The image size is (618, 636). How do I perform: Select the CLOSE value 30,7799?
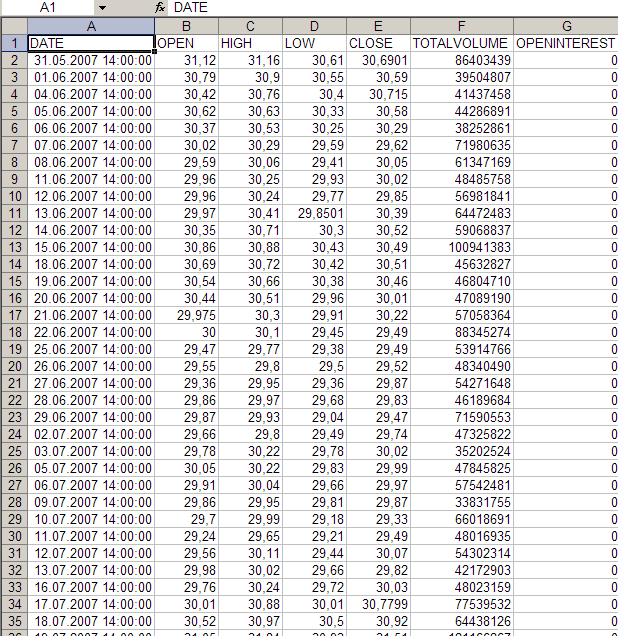pos(378,604)
